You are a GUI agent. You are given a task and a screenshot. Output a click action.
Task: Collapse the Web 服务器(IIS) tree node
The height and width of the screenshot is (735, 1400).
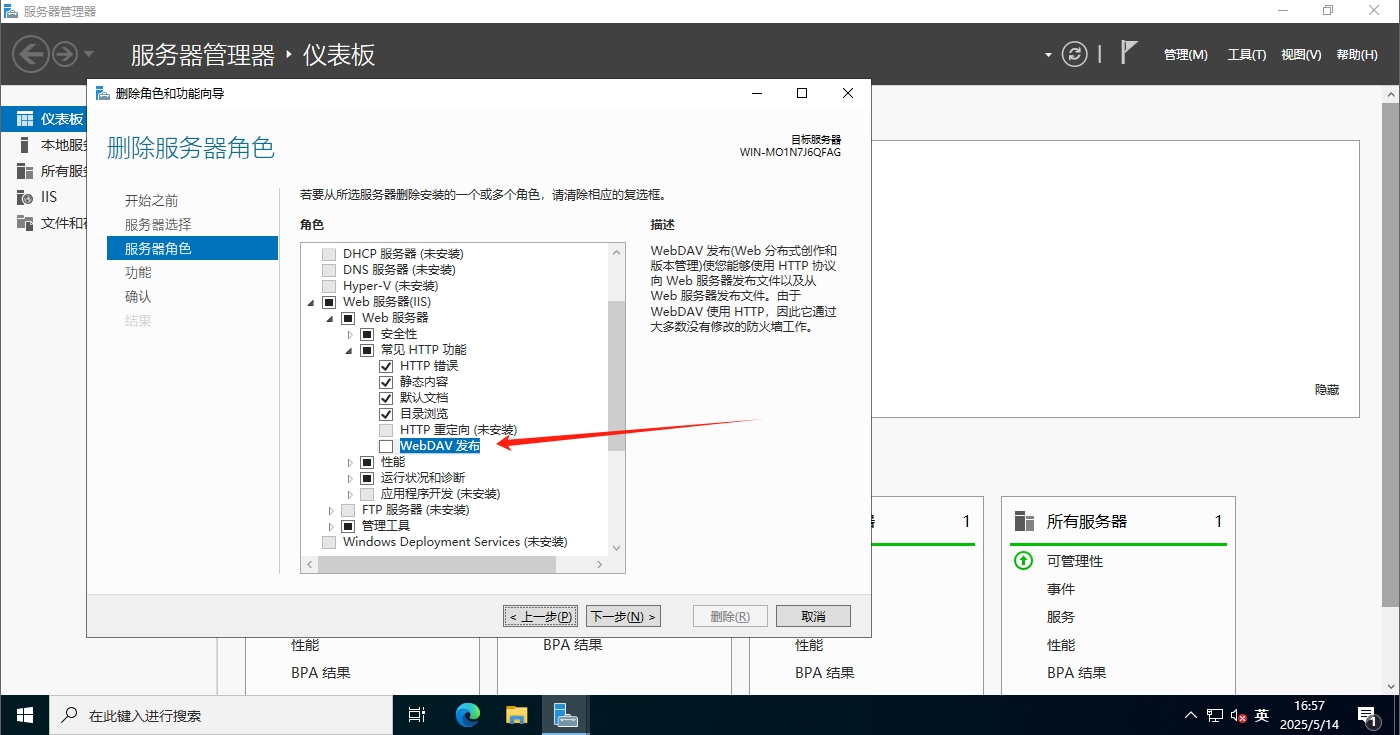click(x=311, y=302)
